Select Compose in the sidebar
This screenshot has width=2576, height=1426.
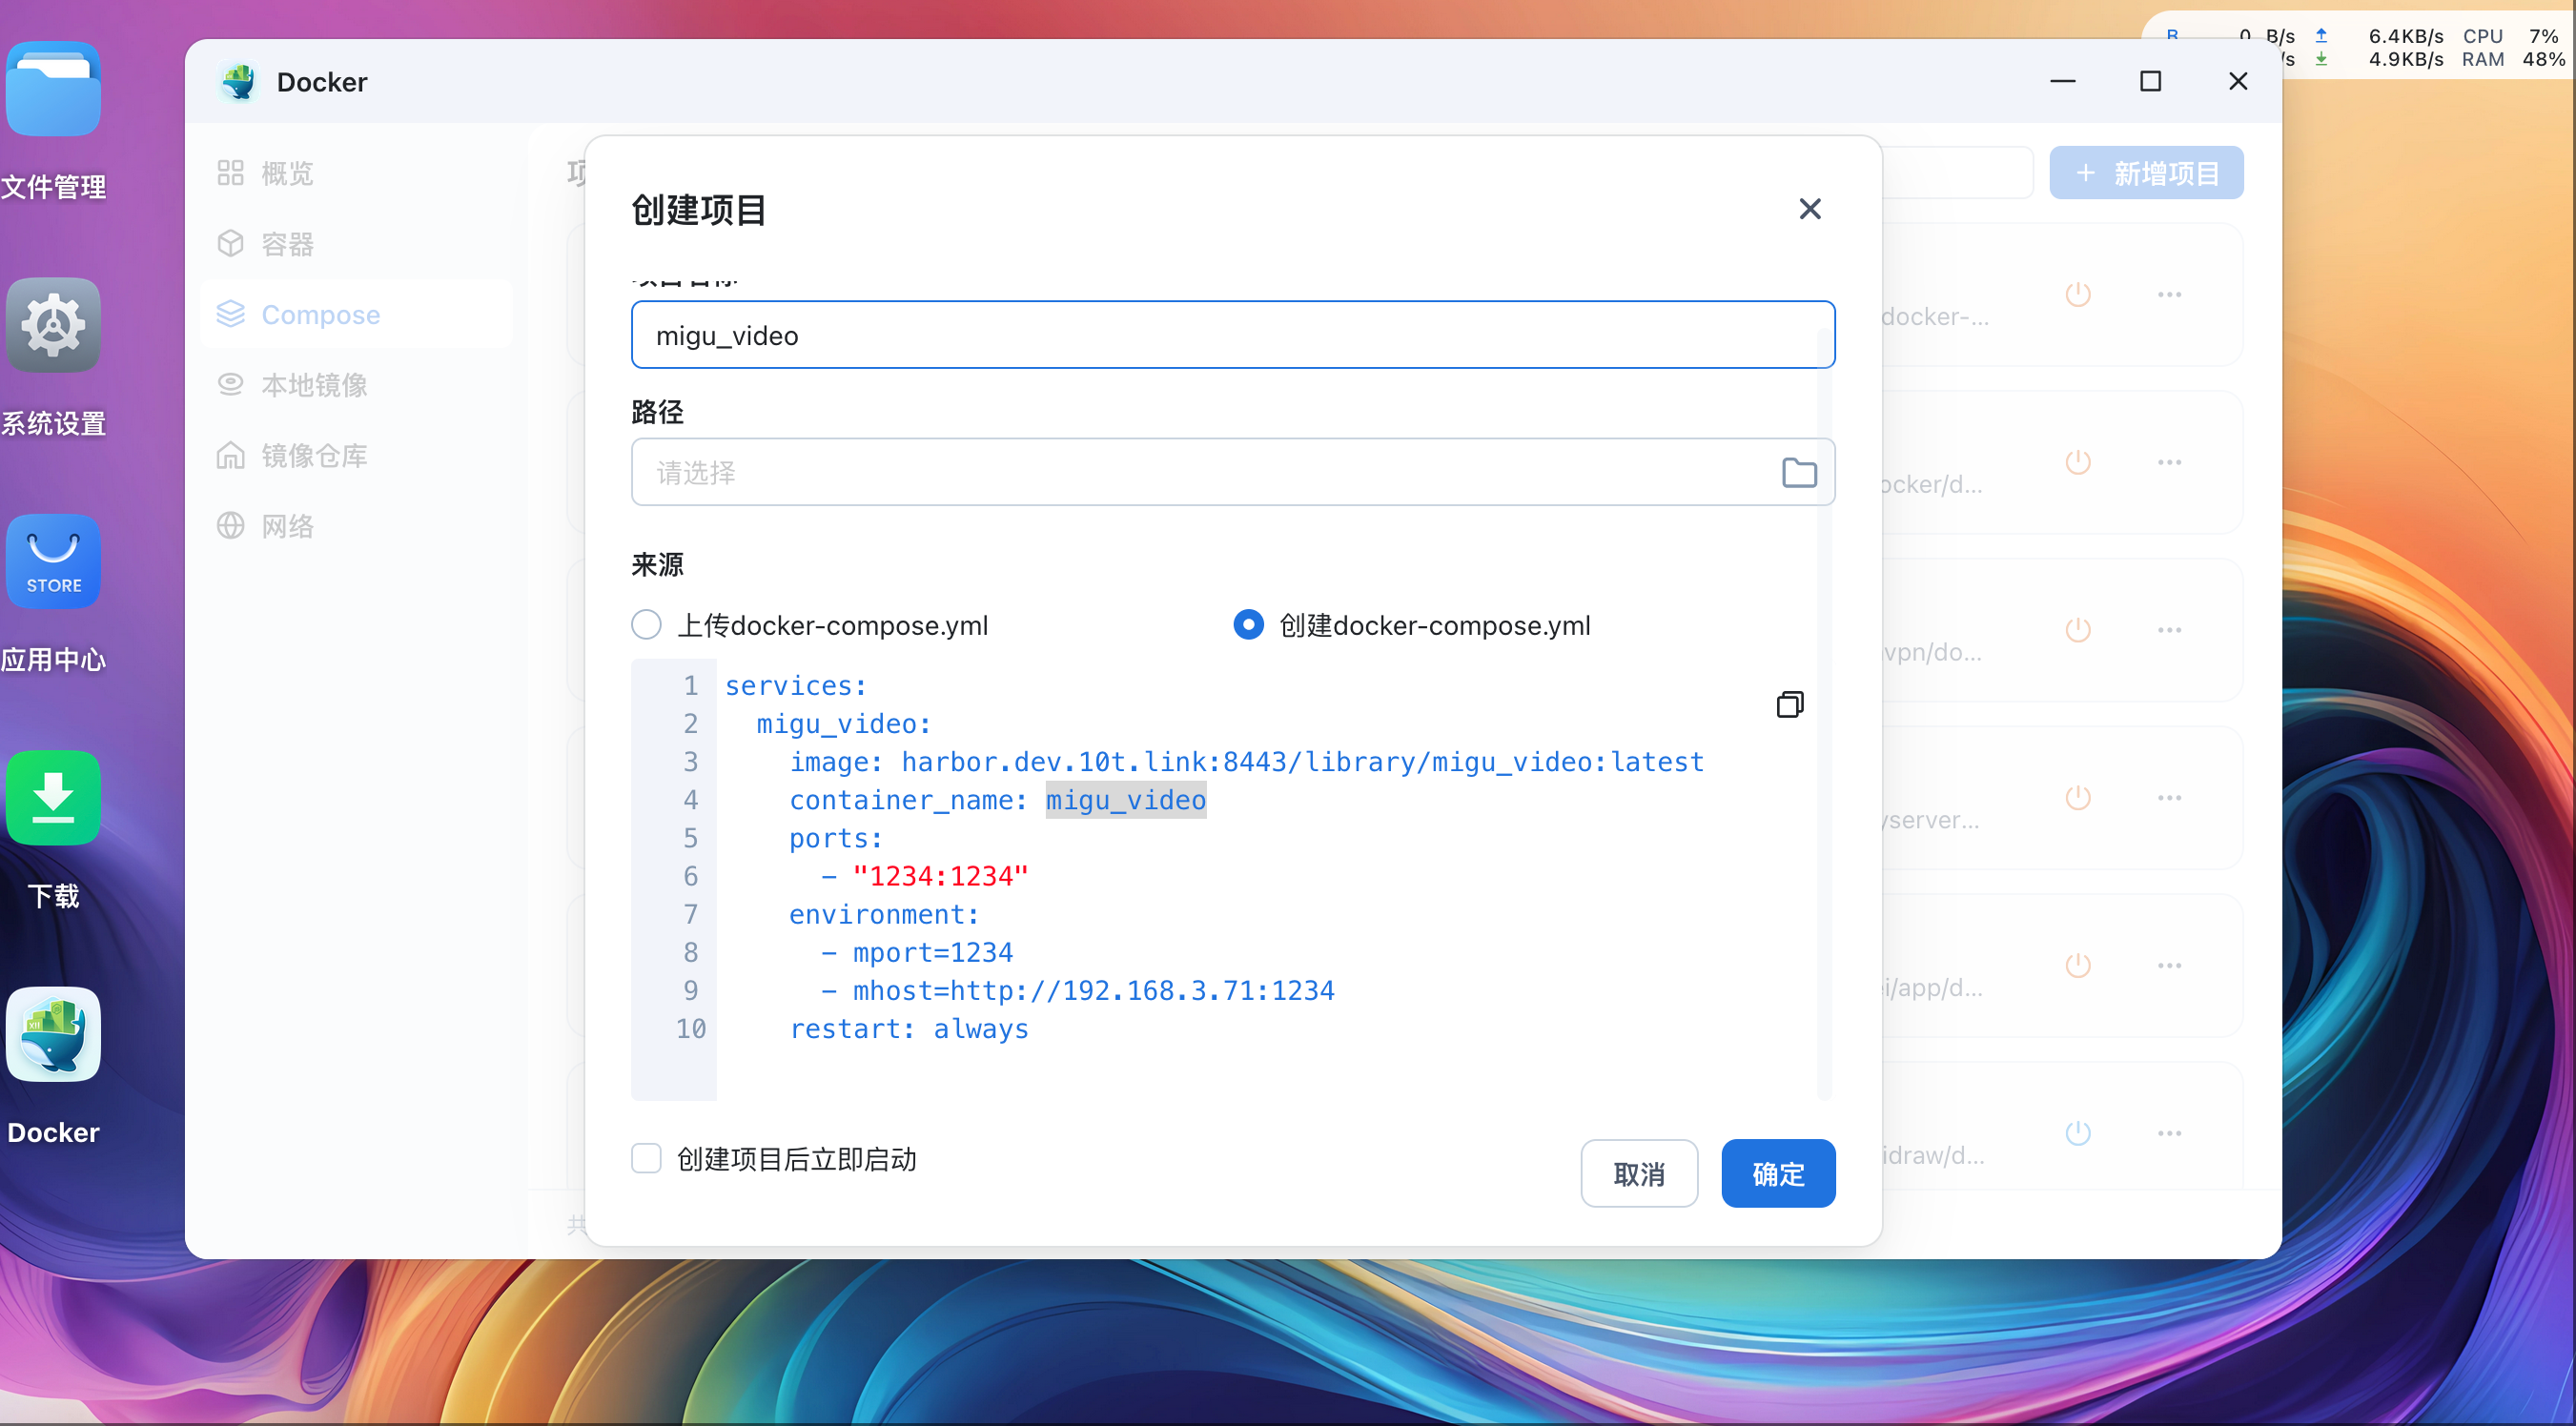coord(320,314)
